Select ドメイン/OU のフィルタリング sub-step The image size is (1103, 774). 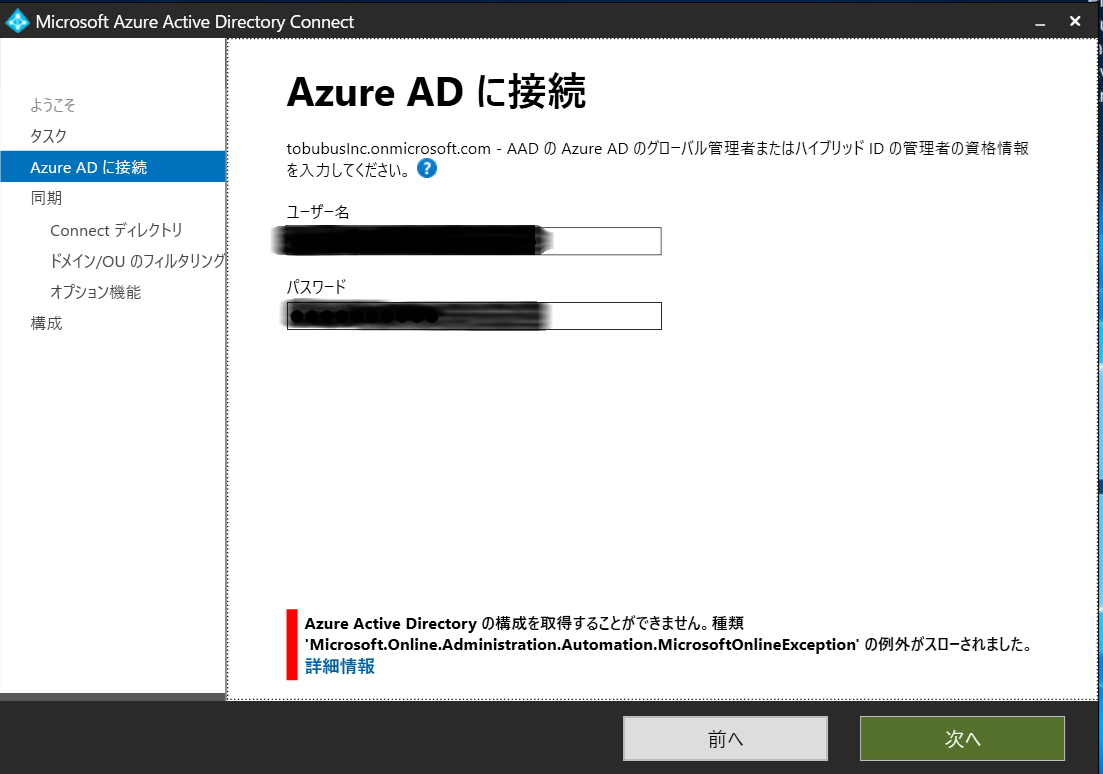(137, 261)
